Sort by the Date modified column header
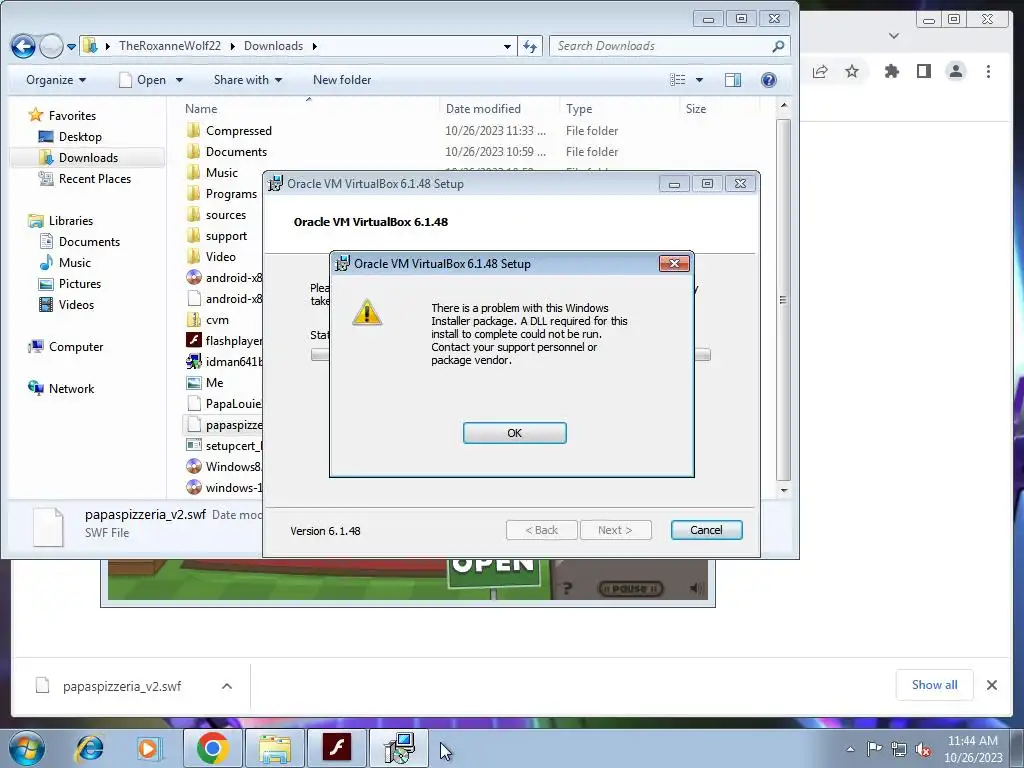Image resolution: width=1024 pixels, height=768 pixels. coord(483,109)
